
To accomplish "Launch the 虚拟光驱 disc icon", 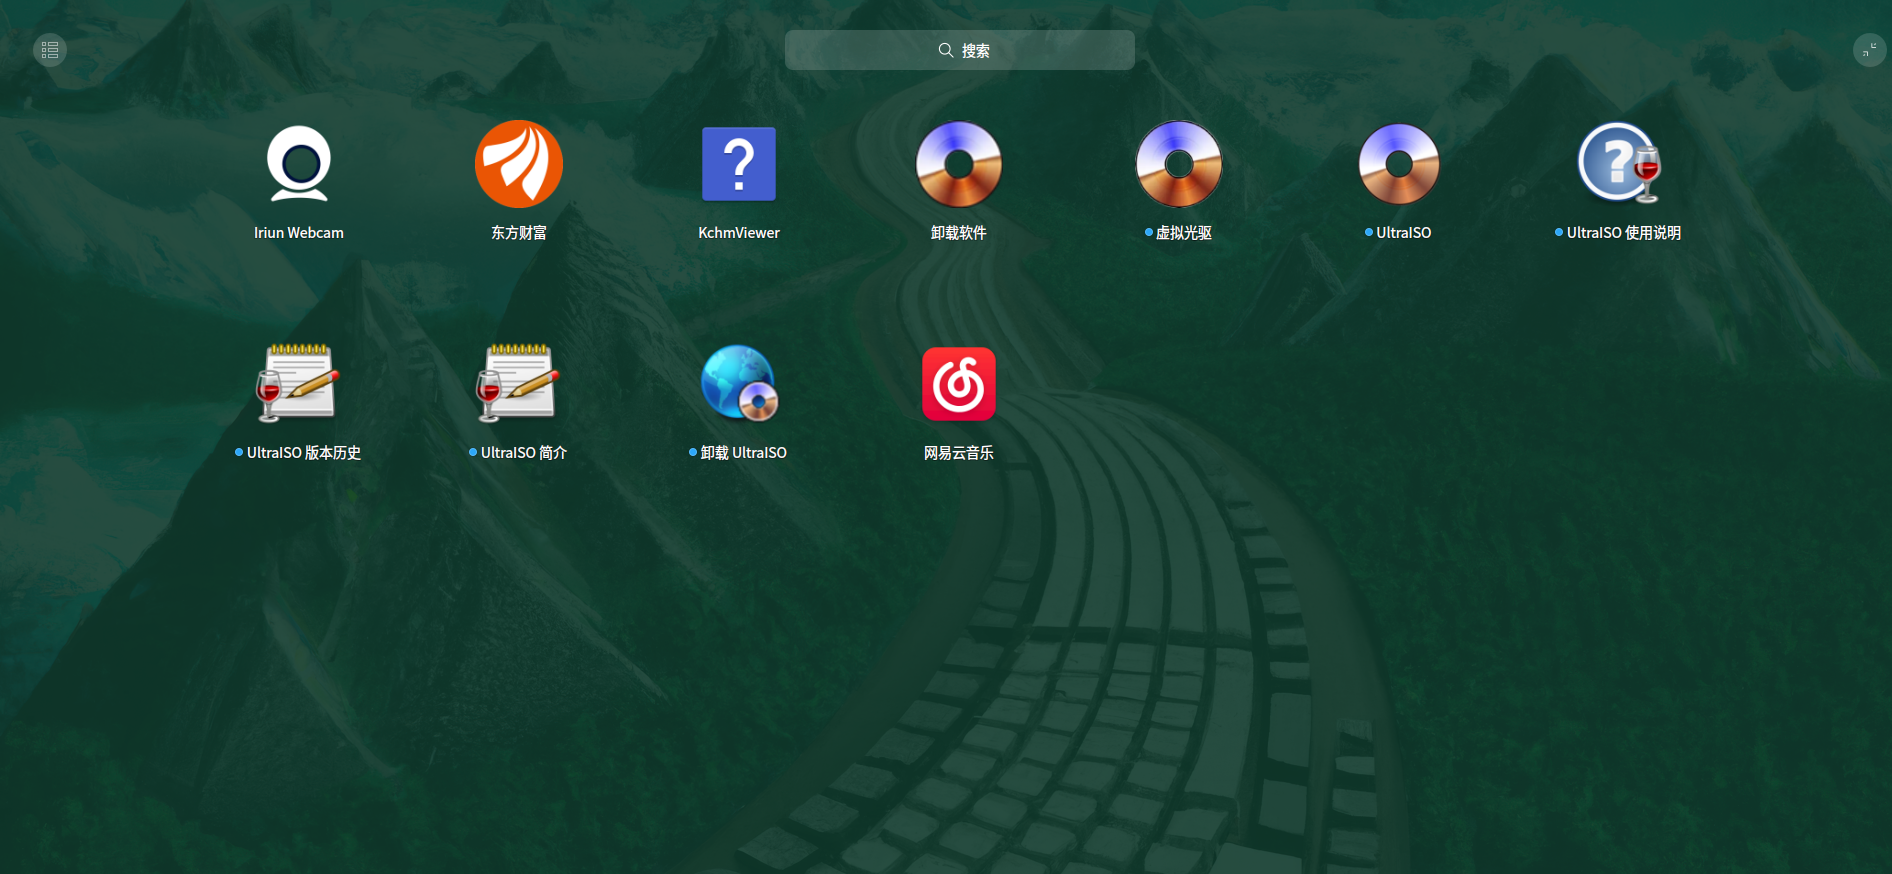I will point(1179,164).
